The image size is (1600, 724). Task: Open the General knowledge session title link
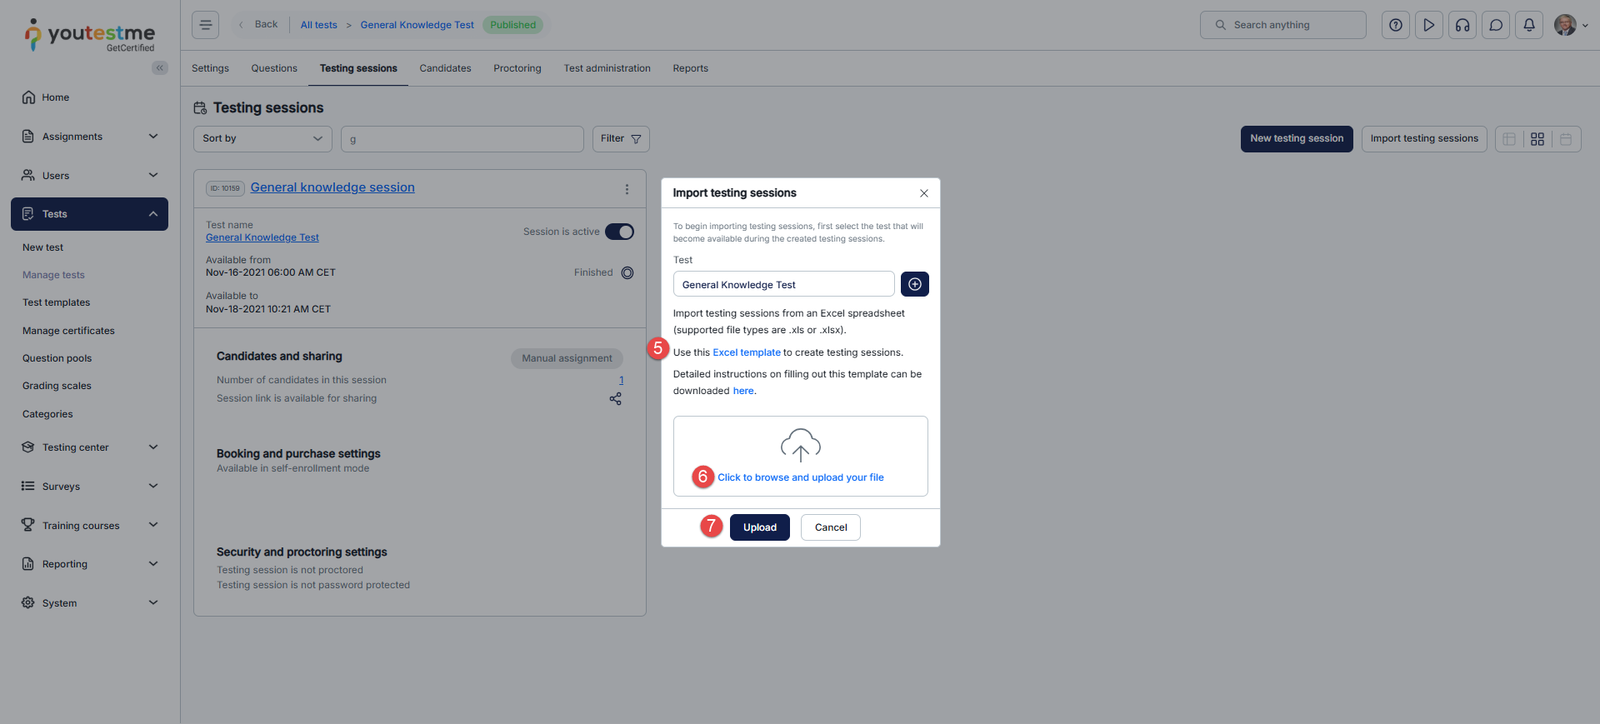332,188
